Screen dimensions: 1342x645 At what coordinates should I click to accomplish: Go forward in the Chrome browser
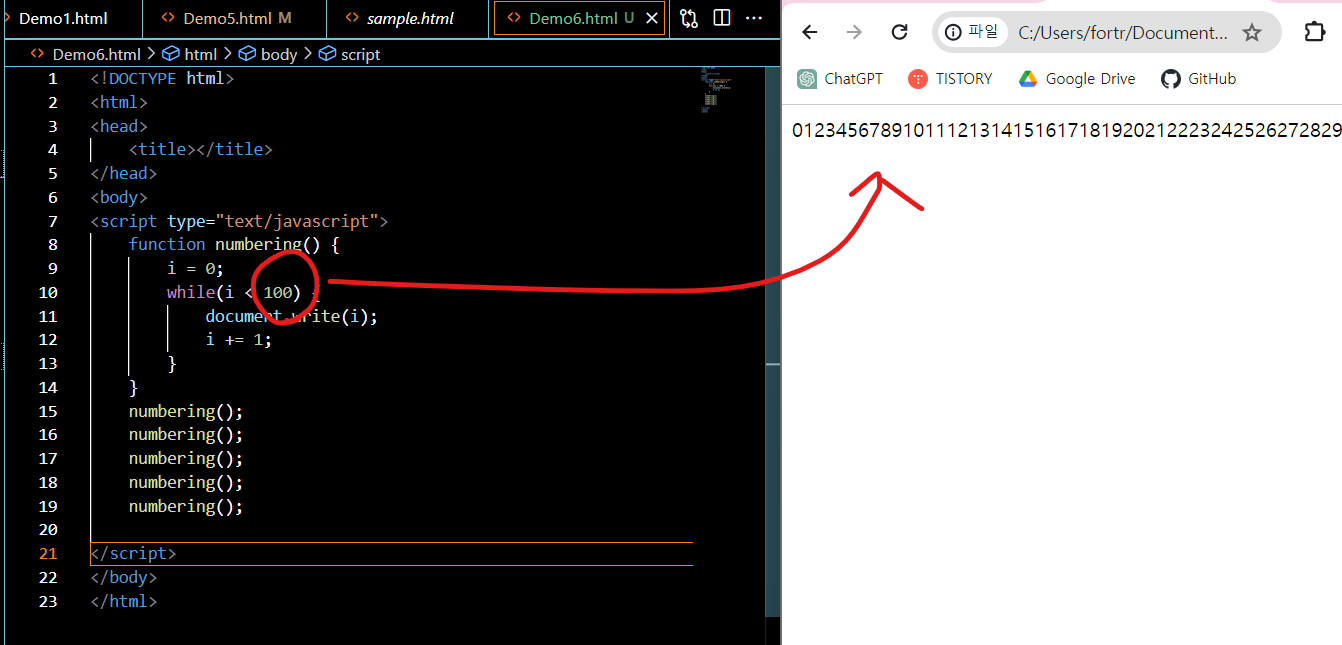click(x=854, y=32)
